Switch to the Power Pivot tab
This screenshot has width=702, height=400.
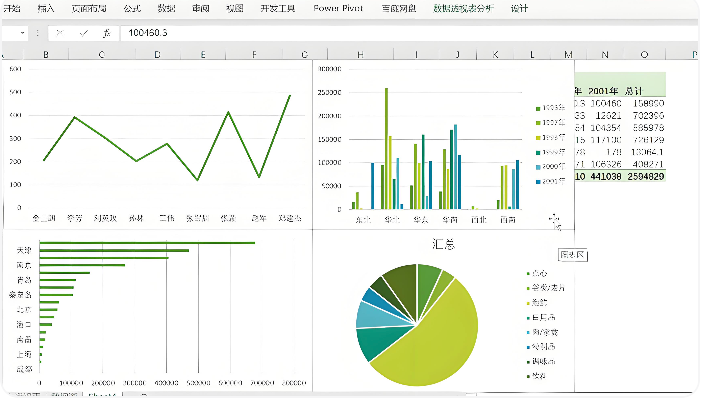pos(338,8)
